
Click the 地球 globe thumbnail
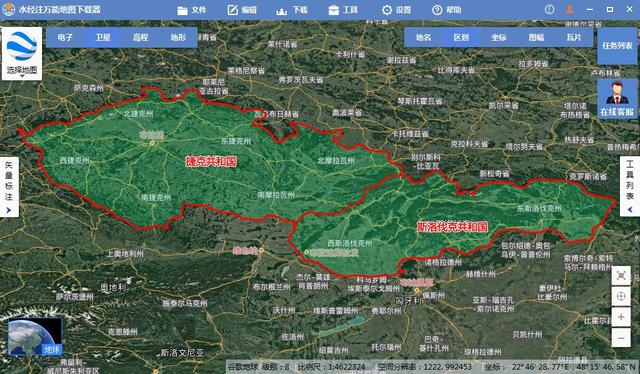(35, 337)
